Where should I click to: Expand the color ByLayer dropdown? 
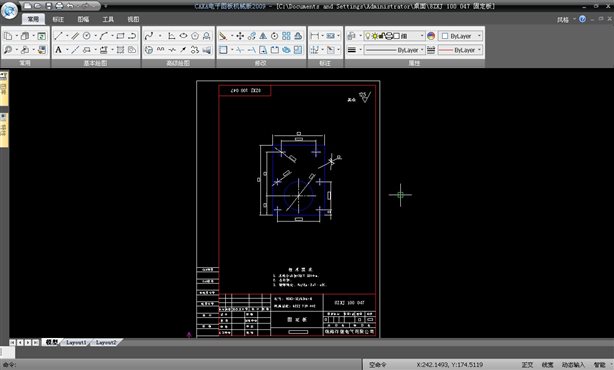460,36
